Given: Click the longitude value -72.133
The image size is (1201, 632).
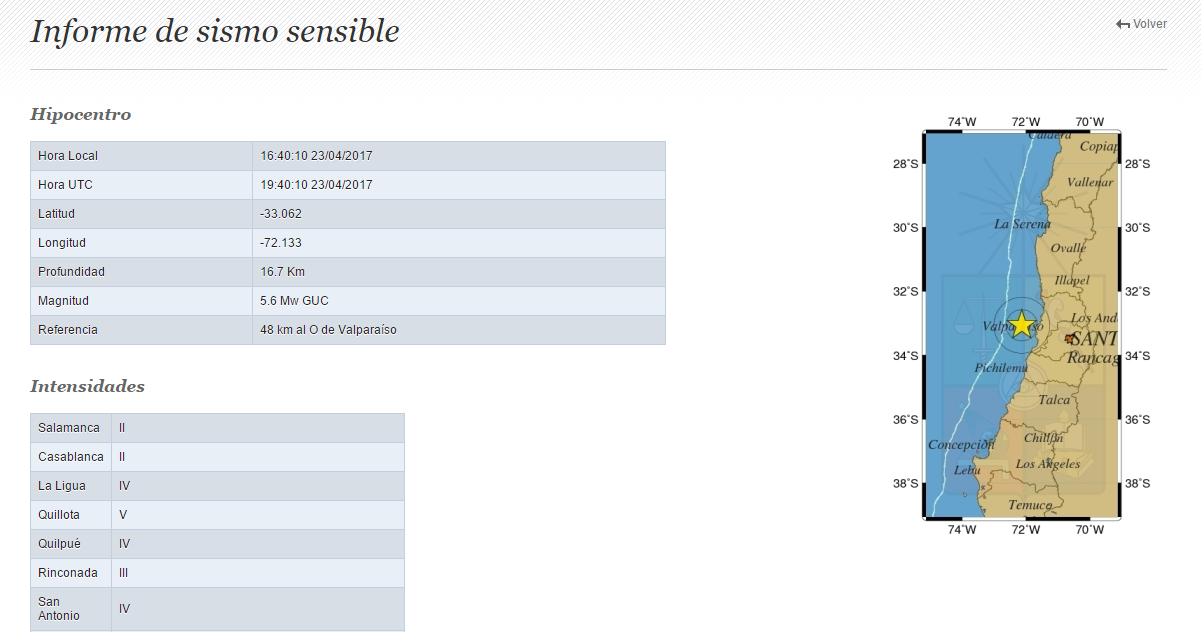Looking at the screenshot, I should coord(281,243).
